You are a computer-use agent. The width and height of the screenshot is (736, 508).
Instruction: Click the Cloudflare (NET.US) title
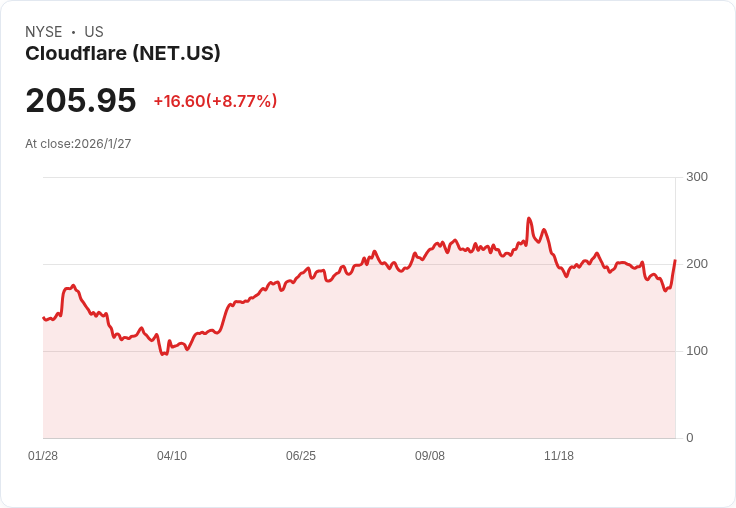(x=123, y=54)
